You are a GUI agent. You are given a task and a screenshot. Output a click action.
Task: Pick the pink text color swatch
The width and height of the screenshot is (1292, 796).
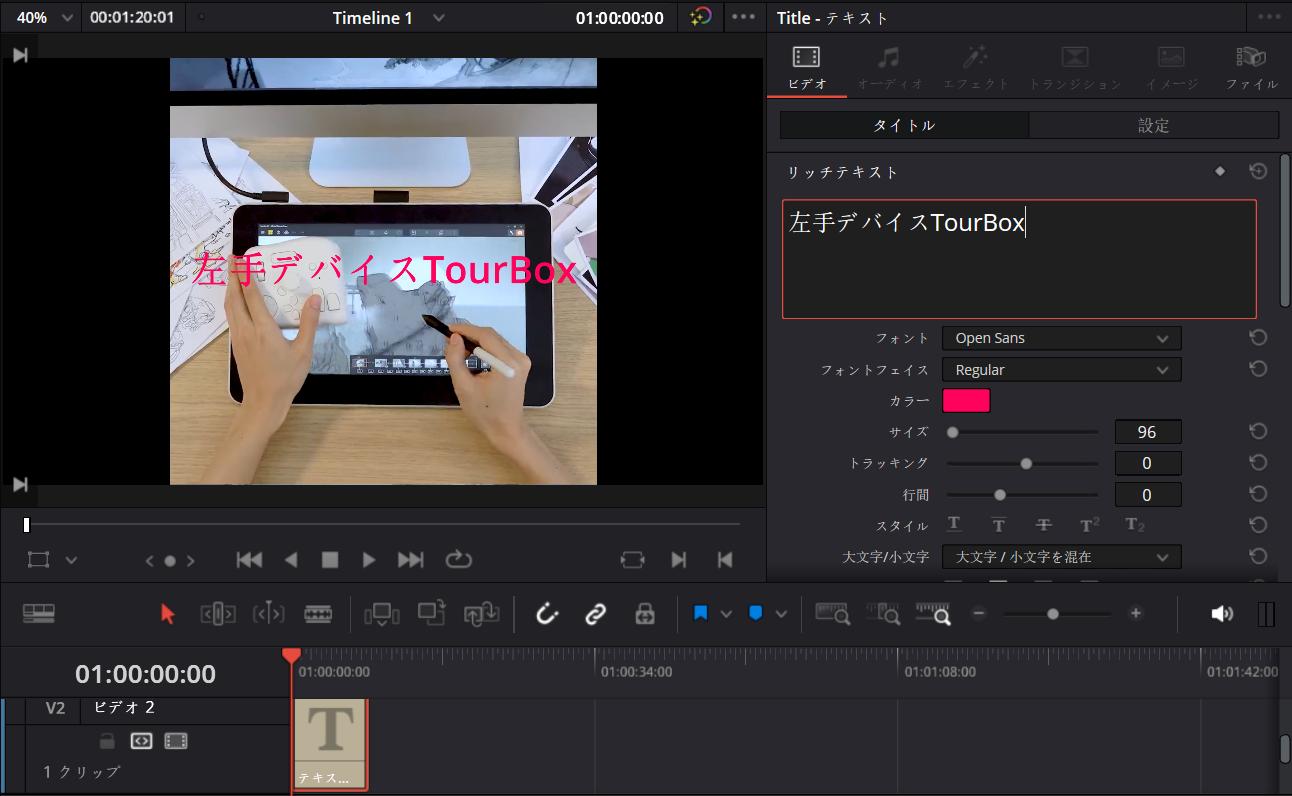pos(966,401)
